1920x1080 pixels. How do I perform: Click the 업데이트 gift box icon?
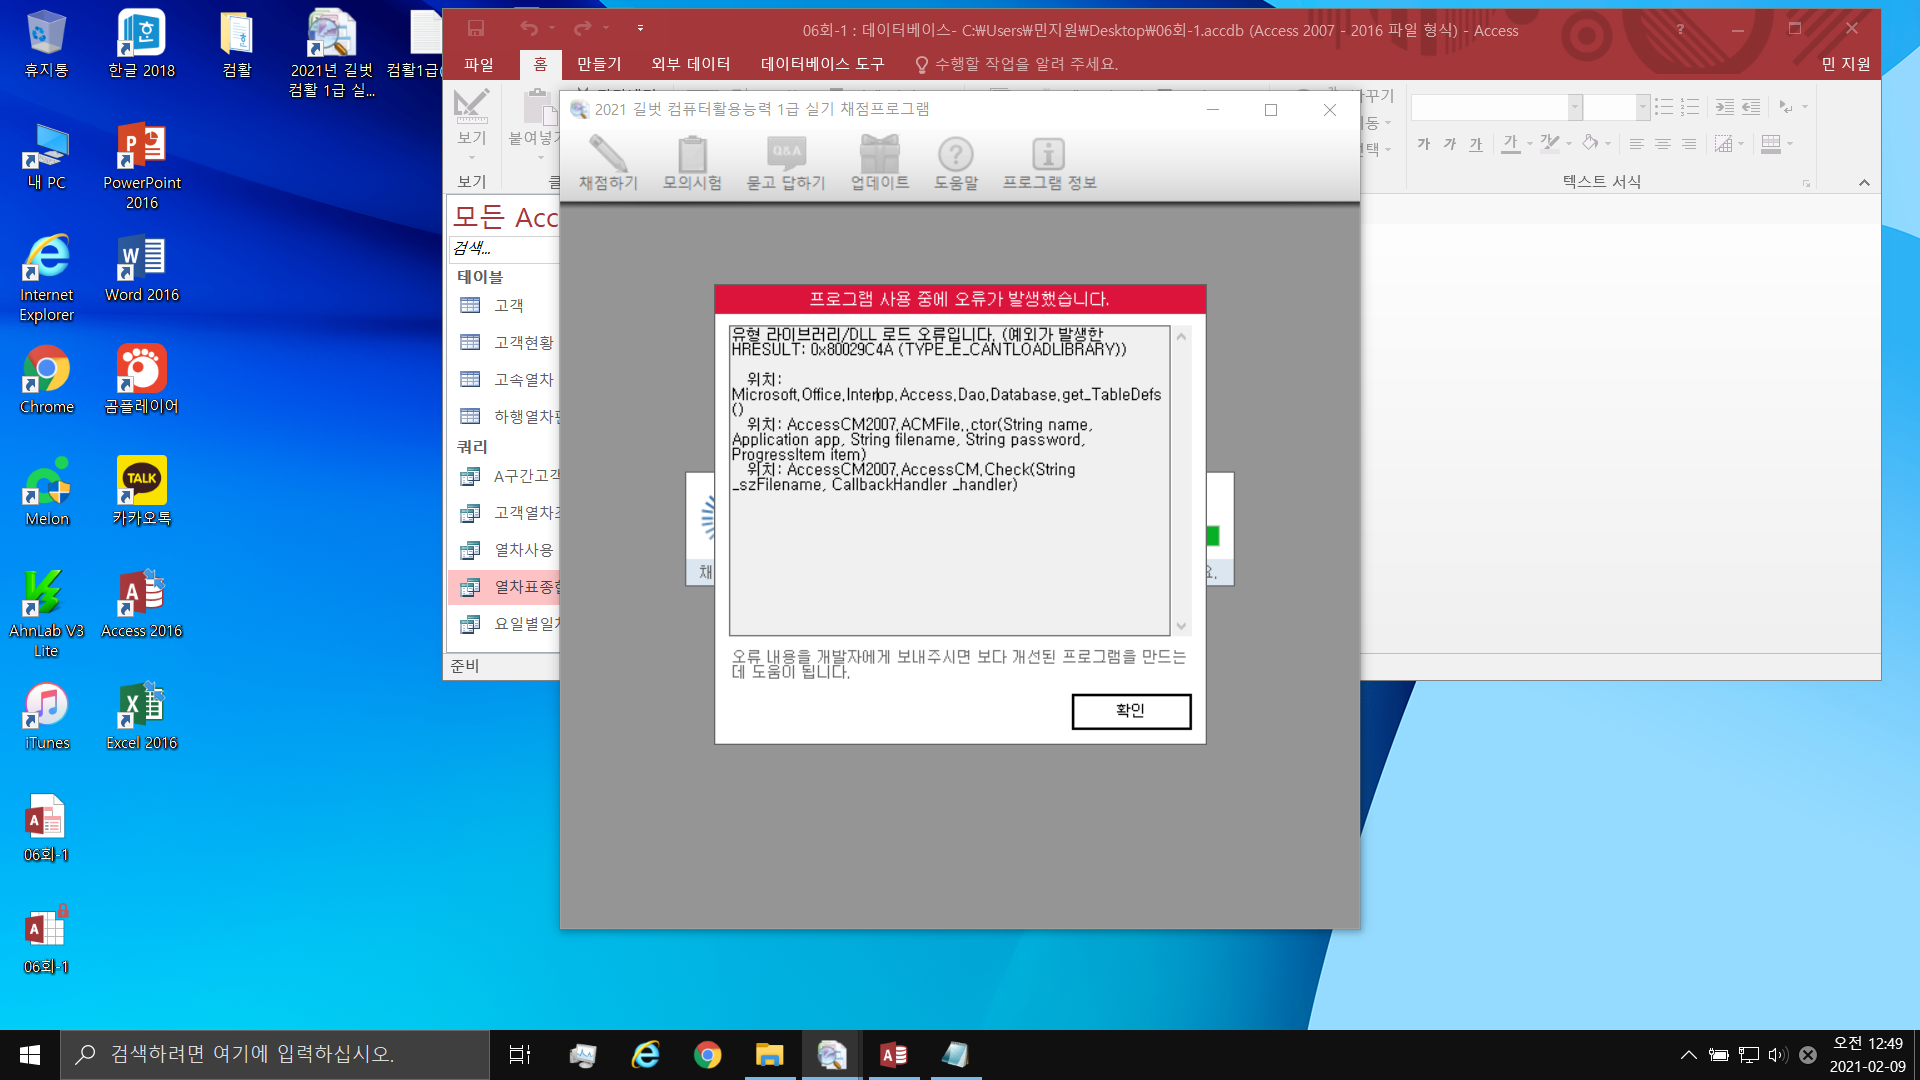(880, 155)
